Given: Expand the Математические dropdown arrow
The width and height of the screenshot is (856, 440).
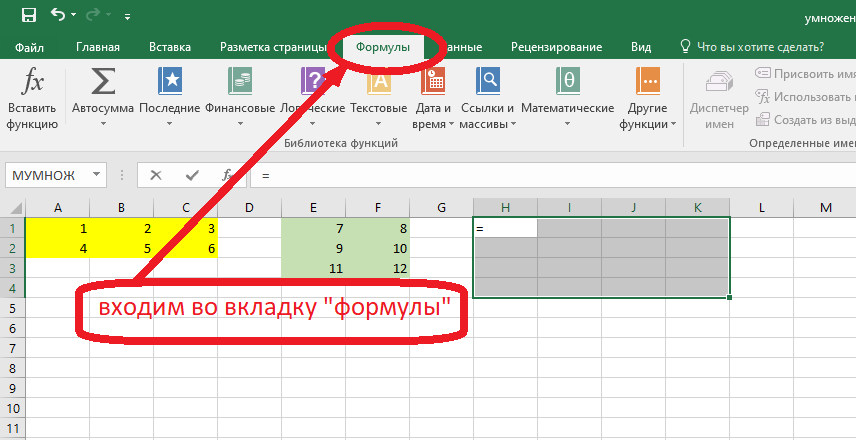Looking at the screenshot, I should pos(568,124).
